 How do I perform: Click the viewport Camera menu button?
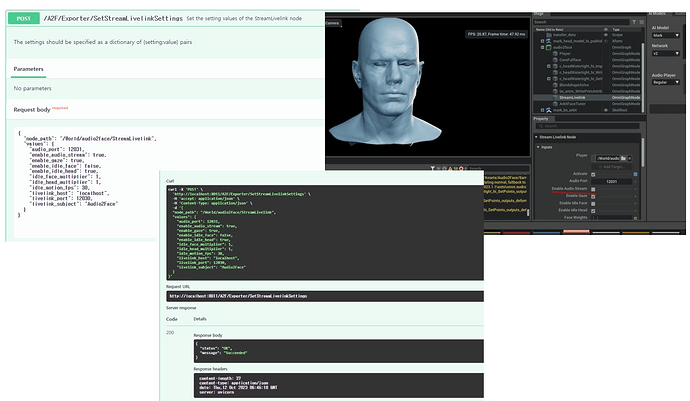tap(333, 23)
